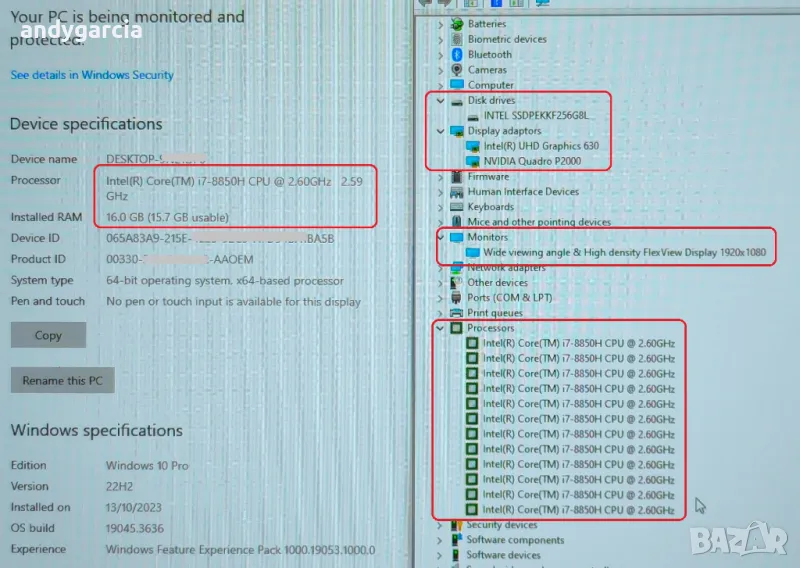Expand the Biometric devices arrow
The height and width of the screenshot is (568, 800).
(441, 39)
